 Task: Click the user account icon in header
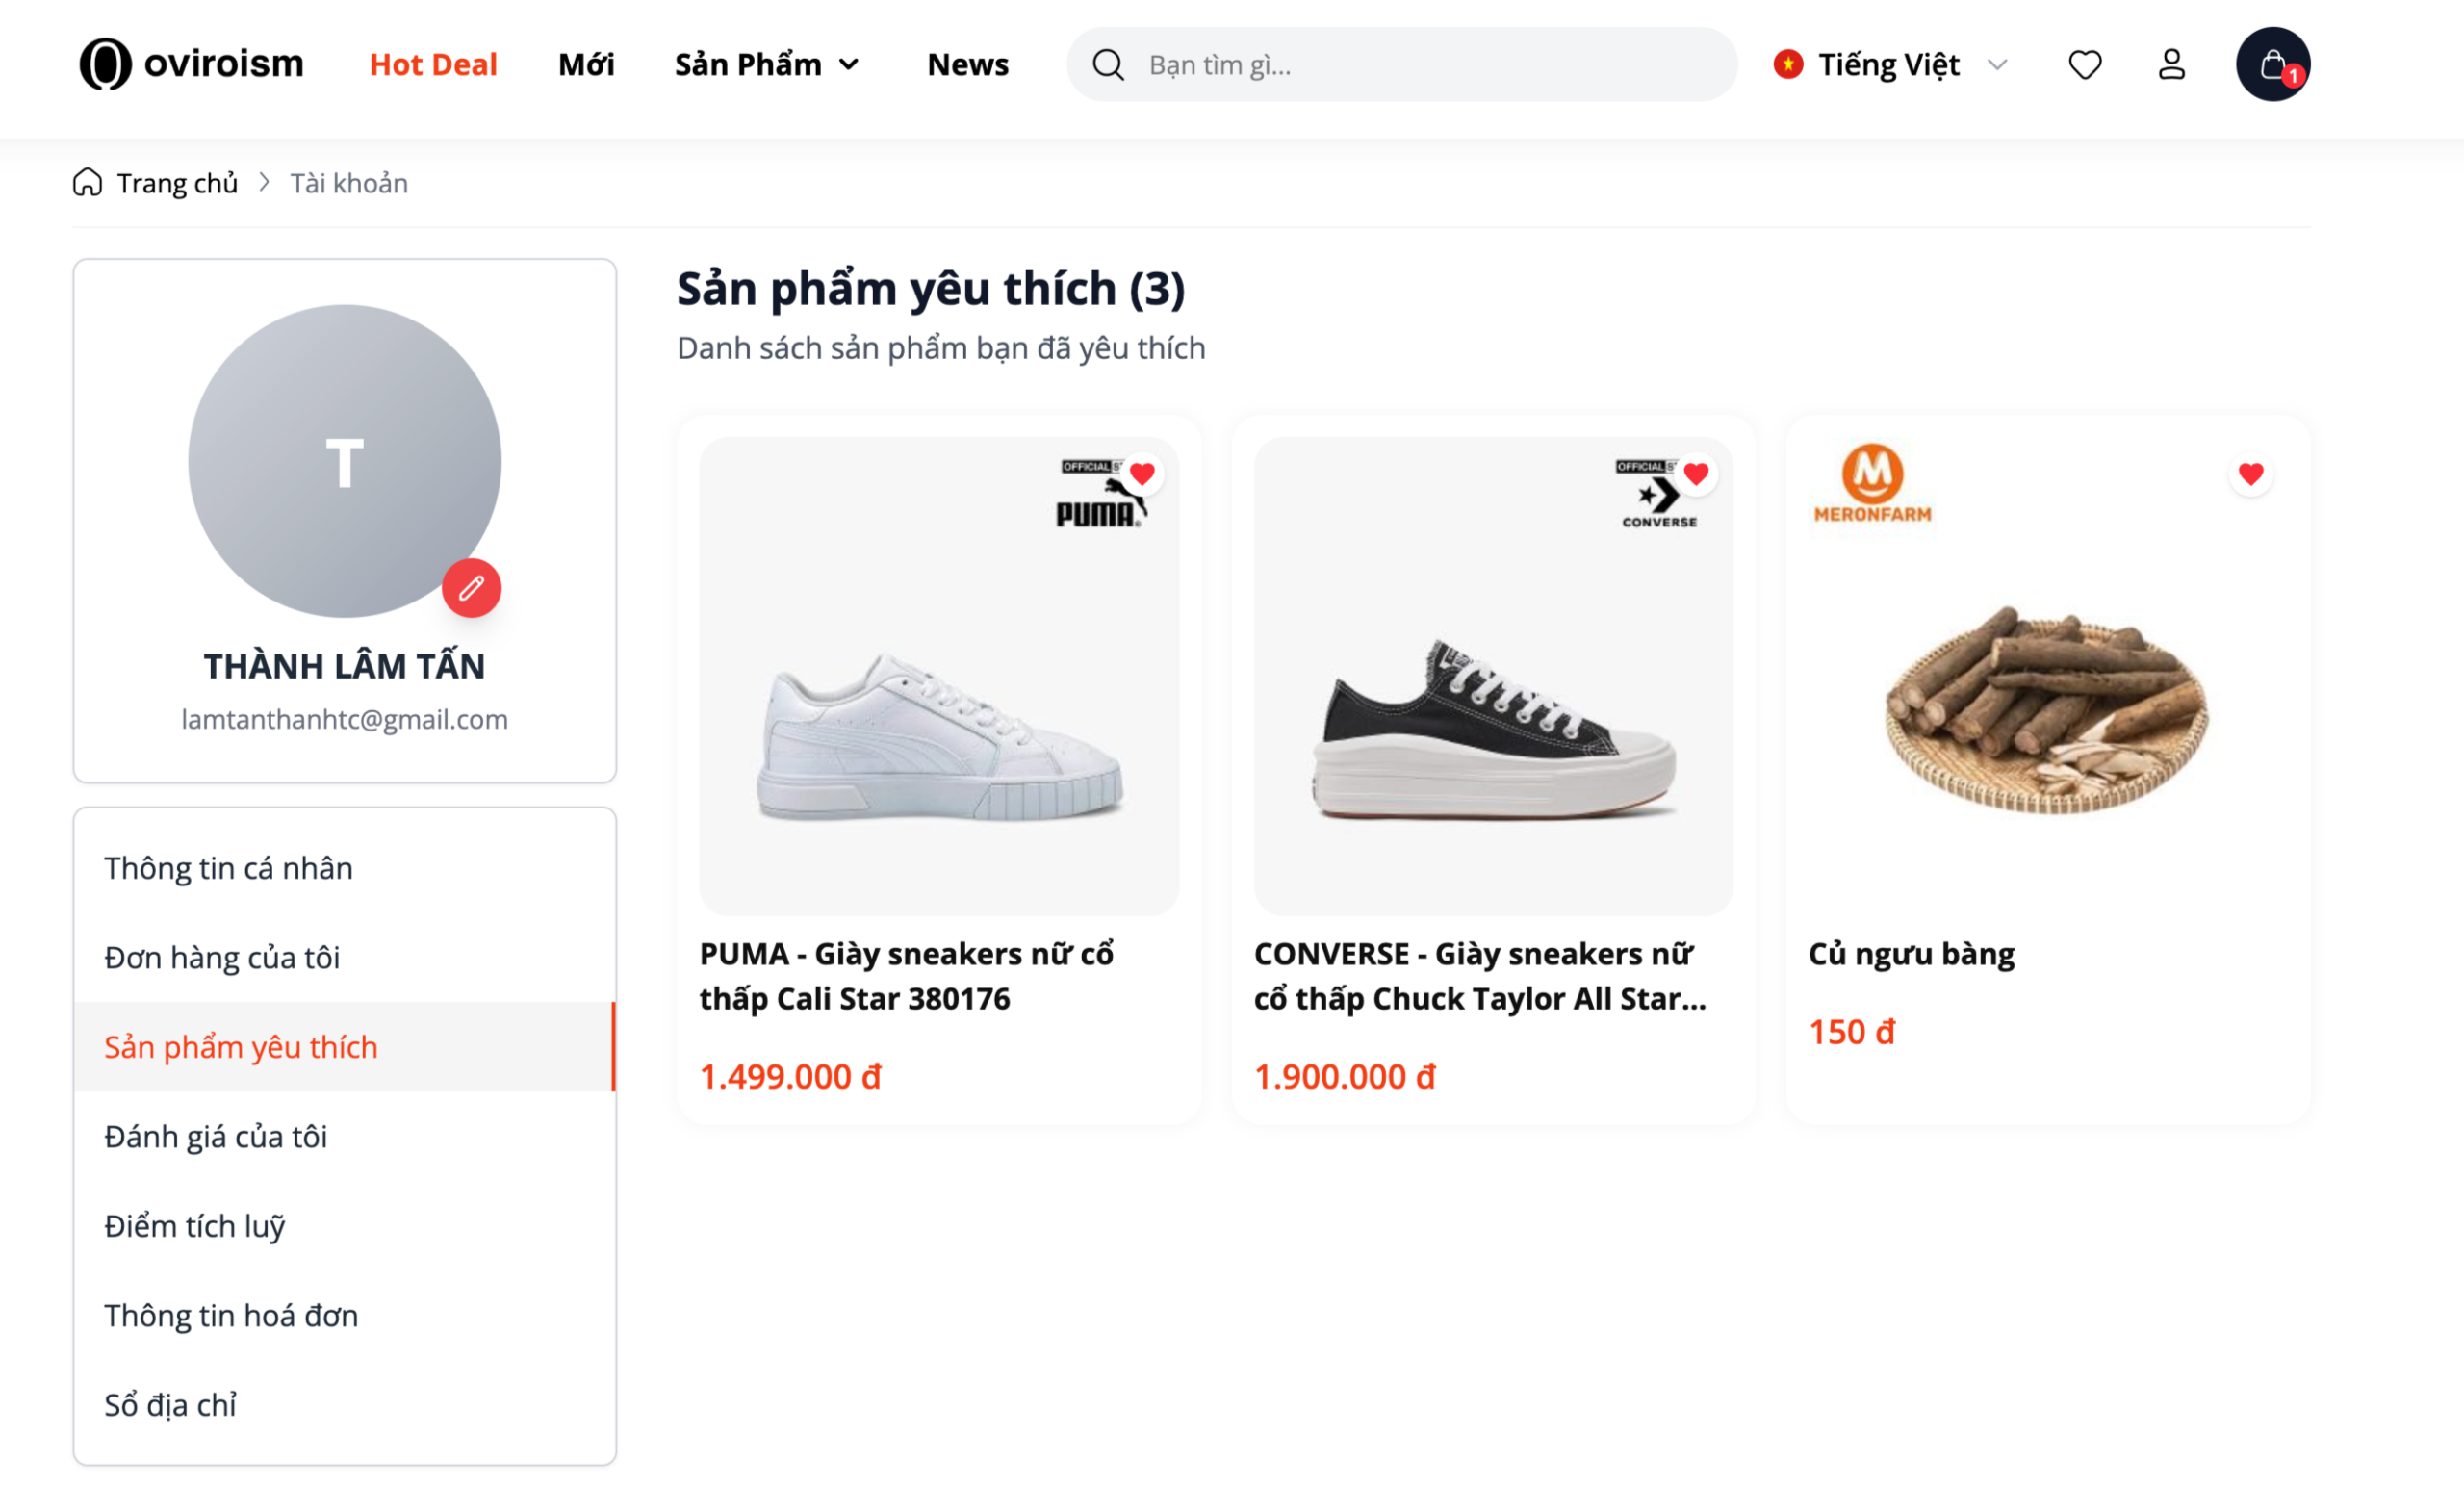pos(2171,65)
